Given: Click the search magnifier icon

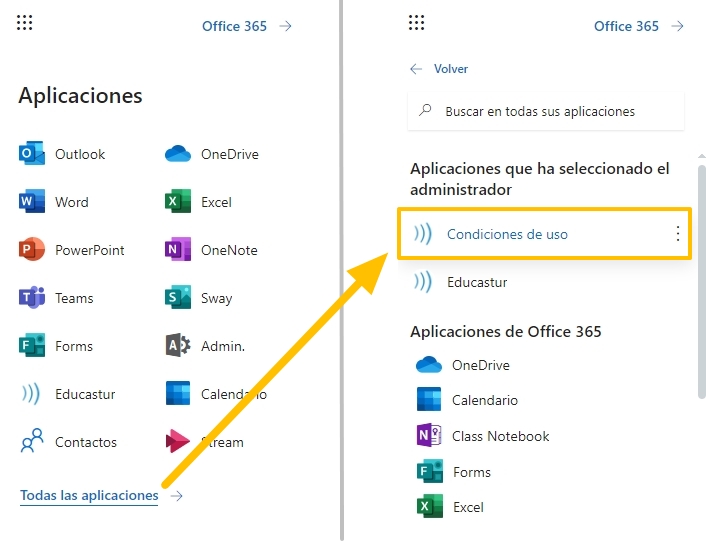Looking at the screenshot, I should coord(425,110).
